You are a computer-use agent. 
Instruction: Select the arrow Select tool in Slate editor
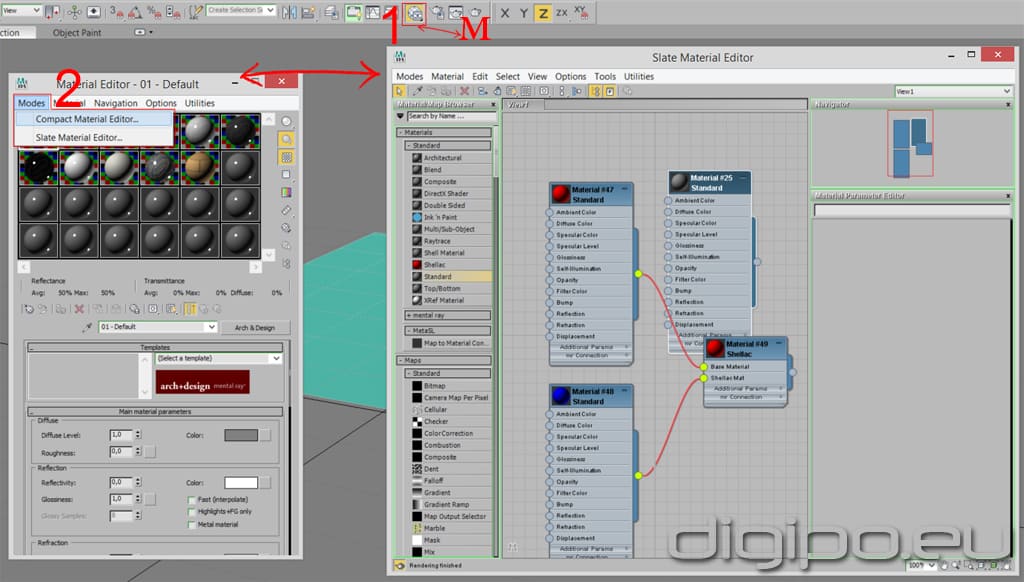coord(398,91)
